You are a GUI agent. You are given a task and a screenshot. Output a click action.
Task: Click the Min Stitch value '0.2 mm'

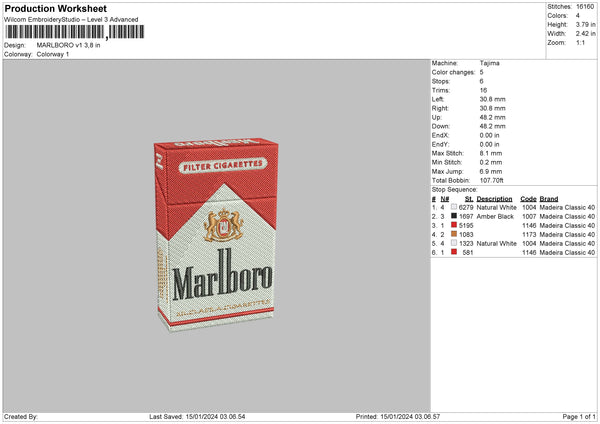(491, 162)
